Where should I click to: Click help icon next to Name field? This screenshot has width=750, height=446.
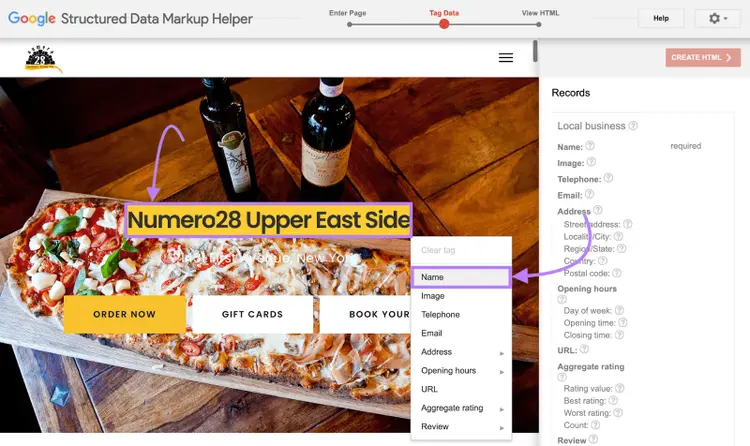click(x=590, y=145)
